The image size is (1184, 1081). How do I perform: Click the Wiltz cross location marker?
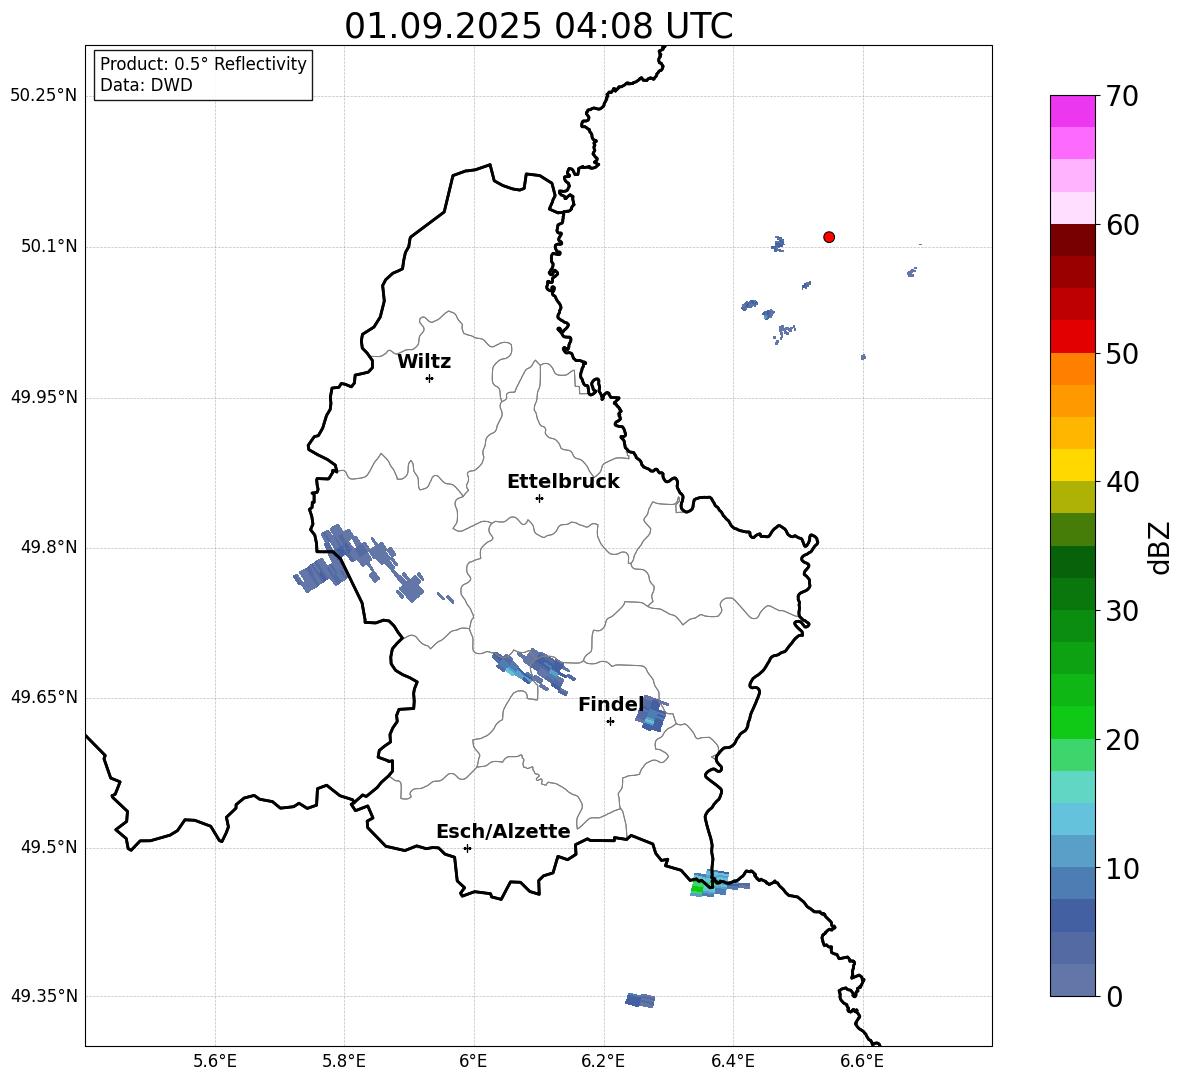pos(430,378)
